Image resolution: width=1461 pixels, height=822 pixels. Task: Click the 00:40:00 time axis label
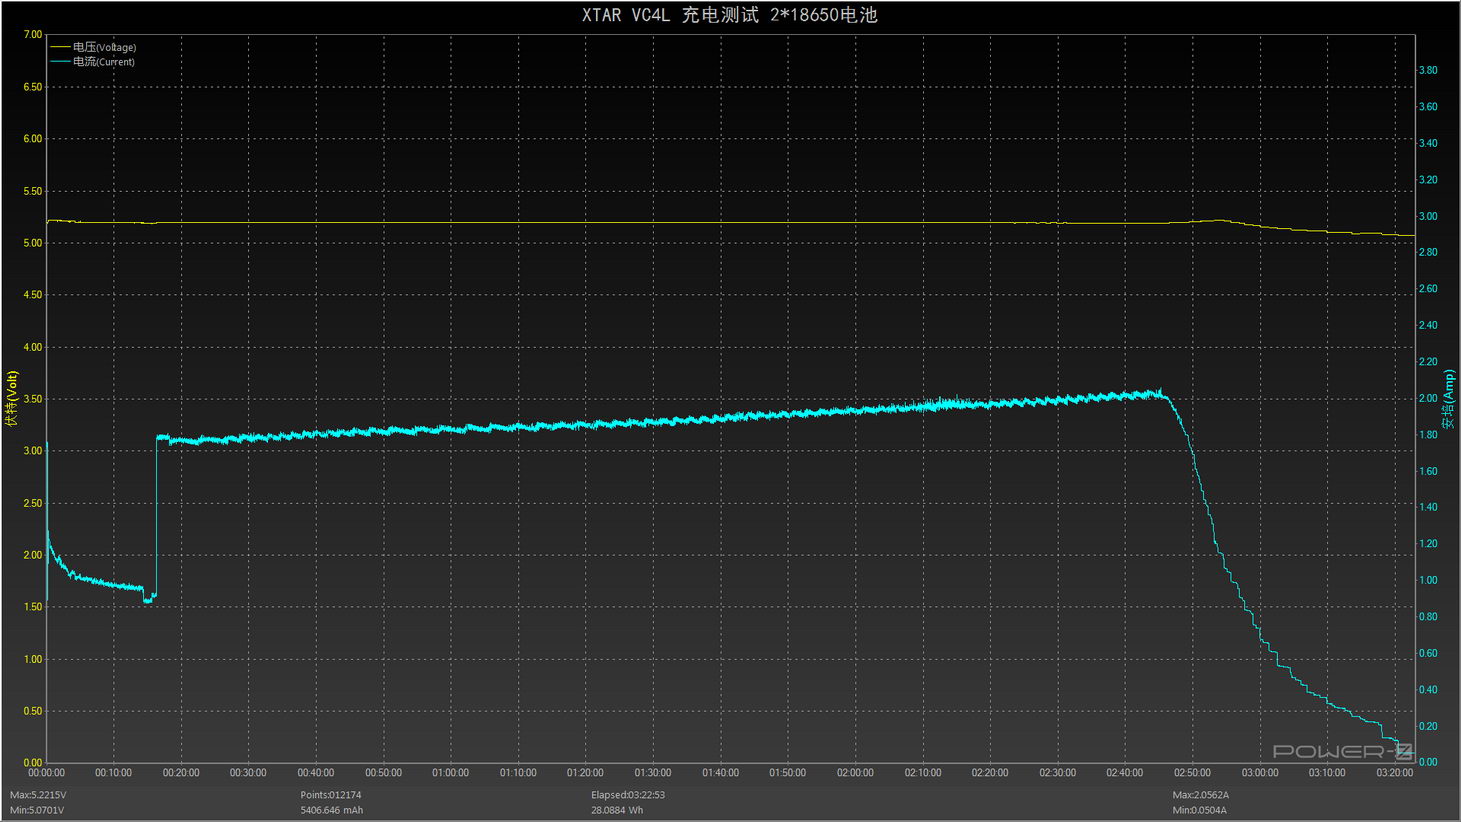316,773
